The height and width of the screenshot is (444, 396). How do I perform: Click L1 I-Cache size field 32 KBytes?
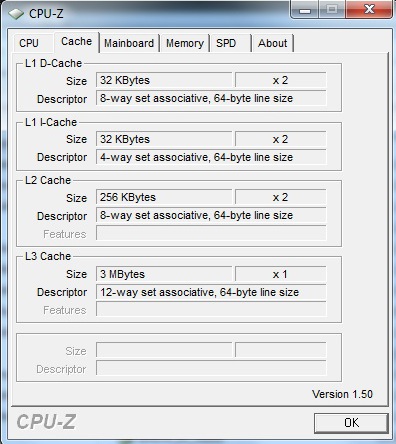(164, 139)
